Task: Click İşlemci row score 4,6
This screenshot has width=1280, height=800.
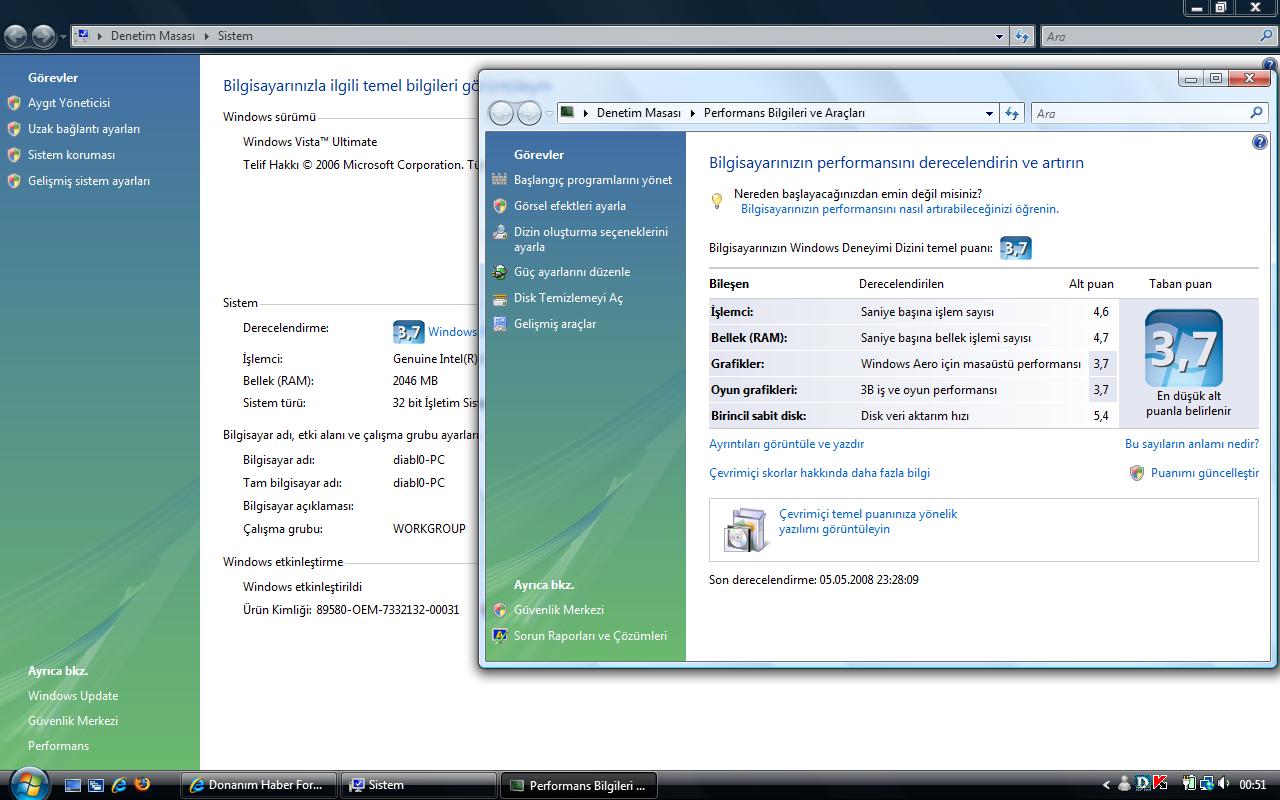Action: (1101, 312)
